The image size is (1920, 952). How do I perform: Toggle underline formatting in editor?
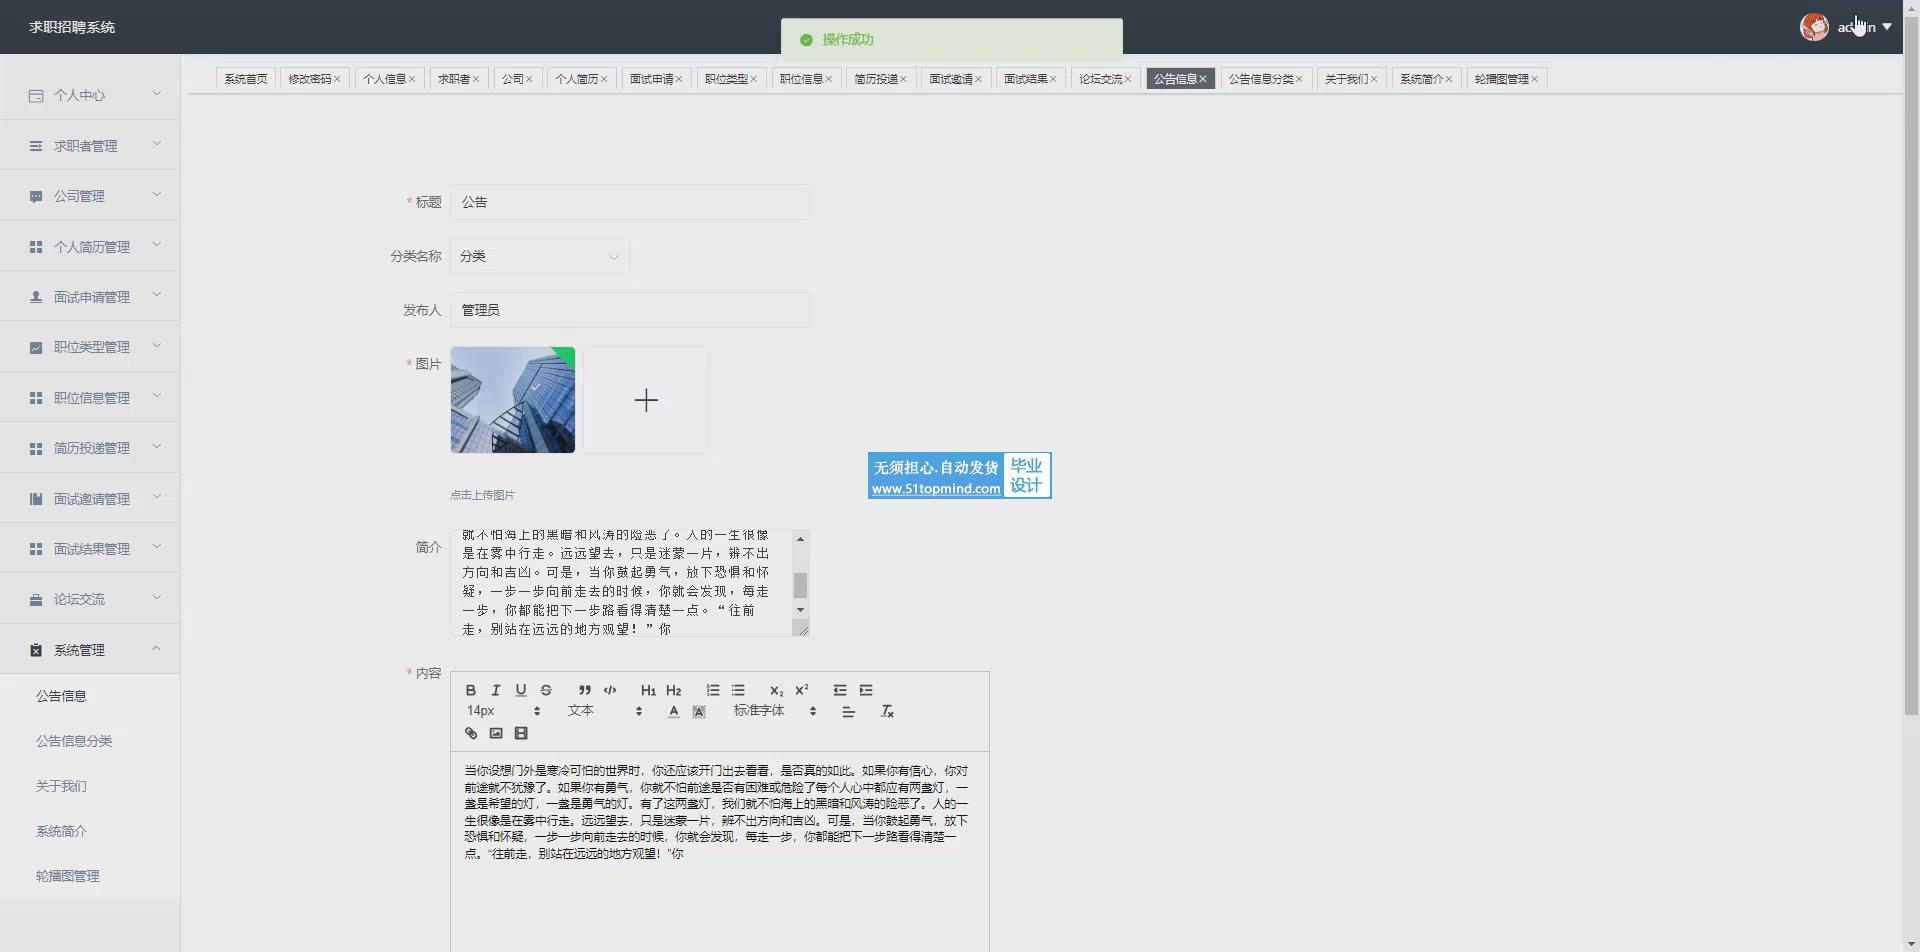point(521,690)
